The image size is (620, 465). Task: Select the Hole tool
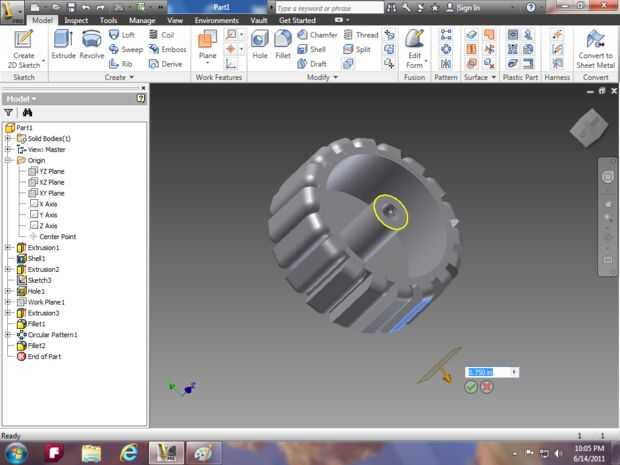[260, 44]
